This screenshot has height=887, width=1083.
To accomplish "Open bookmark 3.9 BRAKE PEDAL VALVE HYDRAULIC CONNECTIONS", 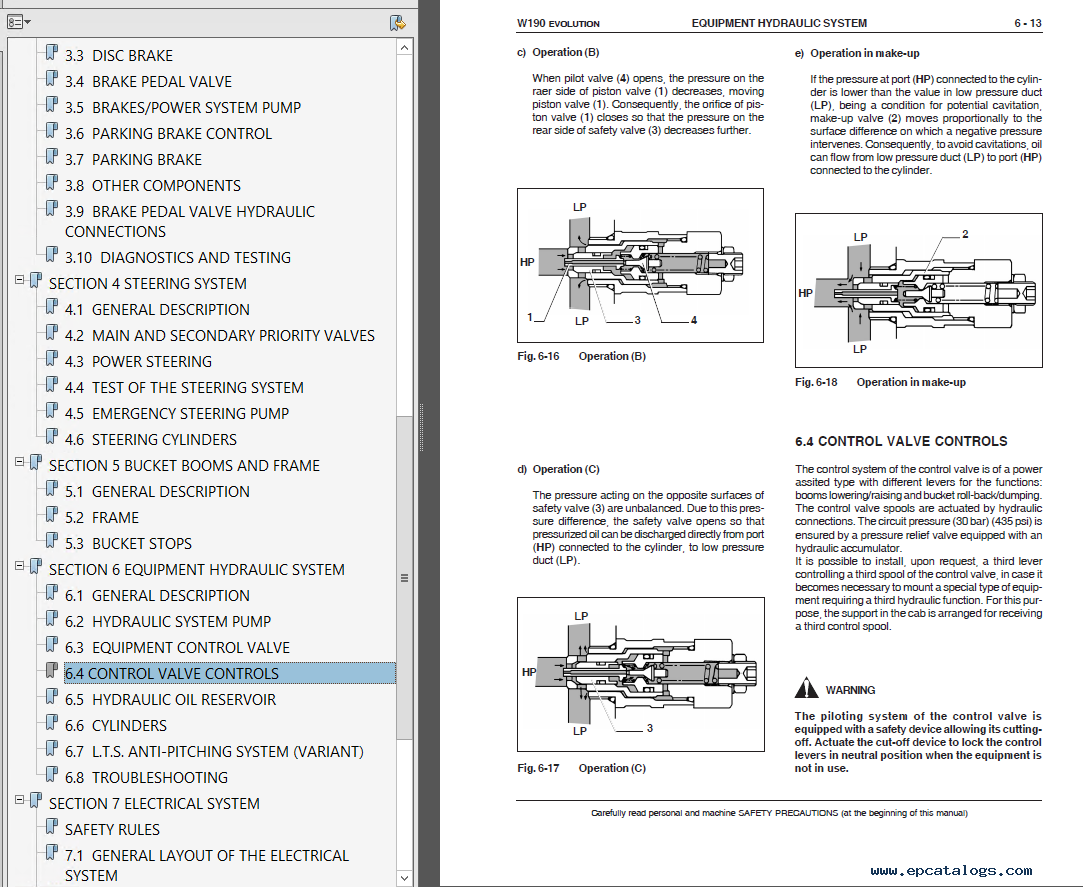I will (x=190, y=222).
